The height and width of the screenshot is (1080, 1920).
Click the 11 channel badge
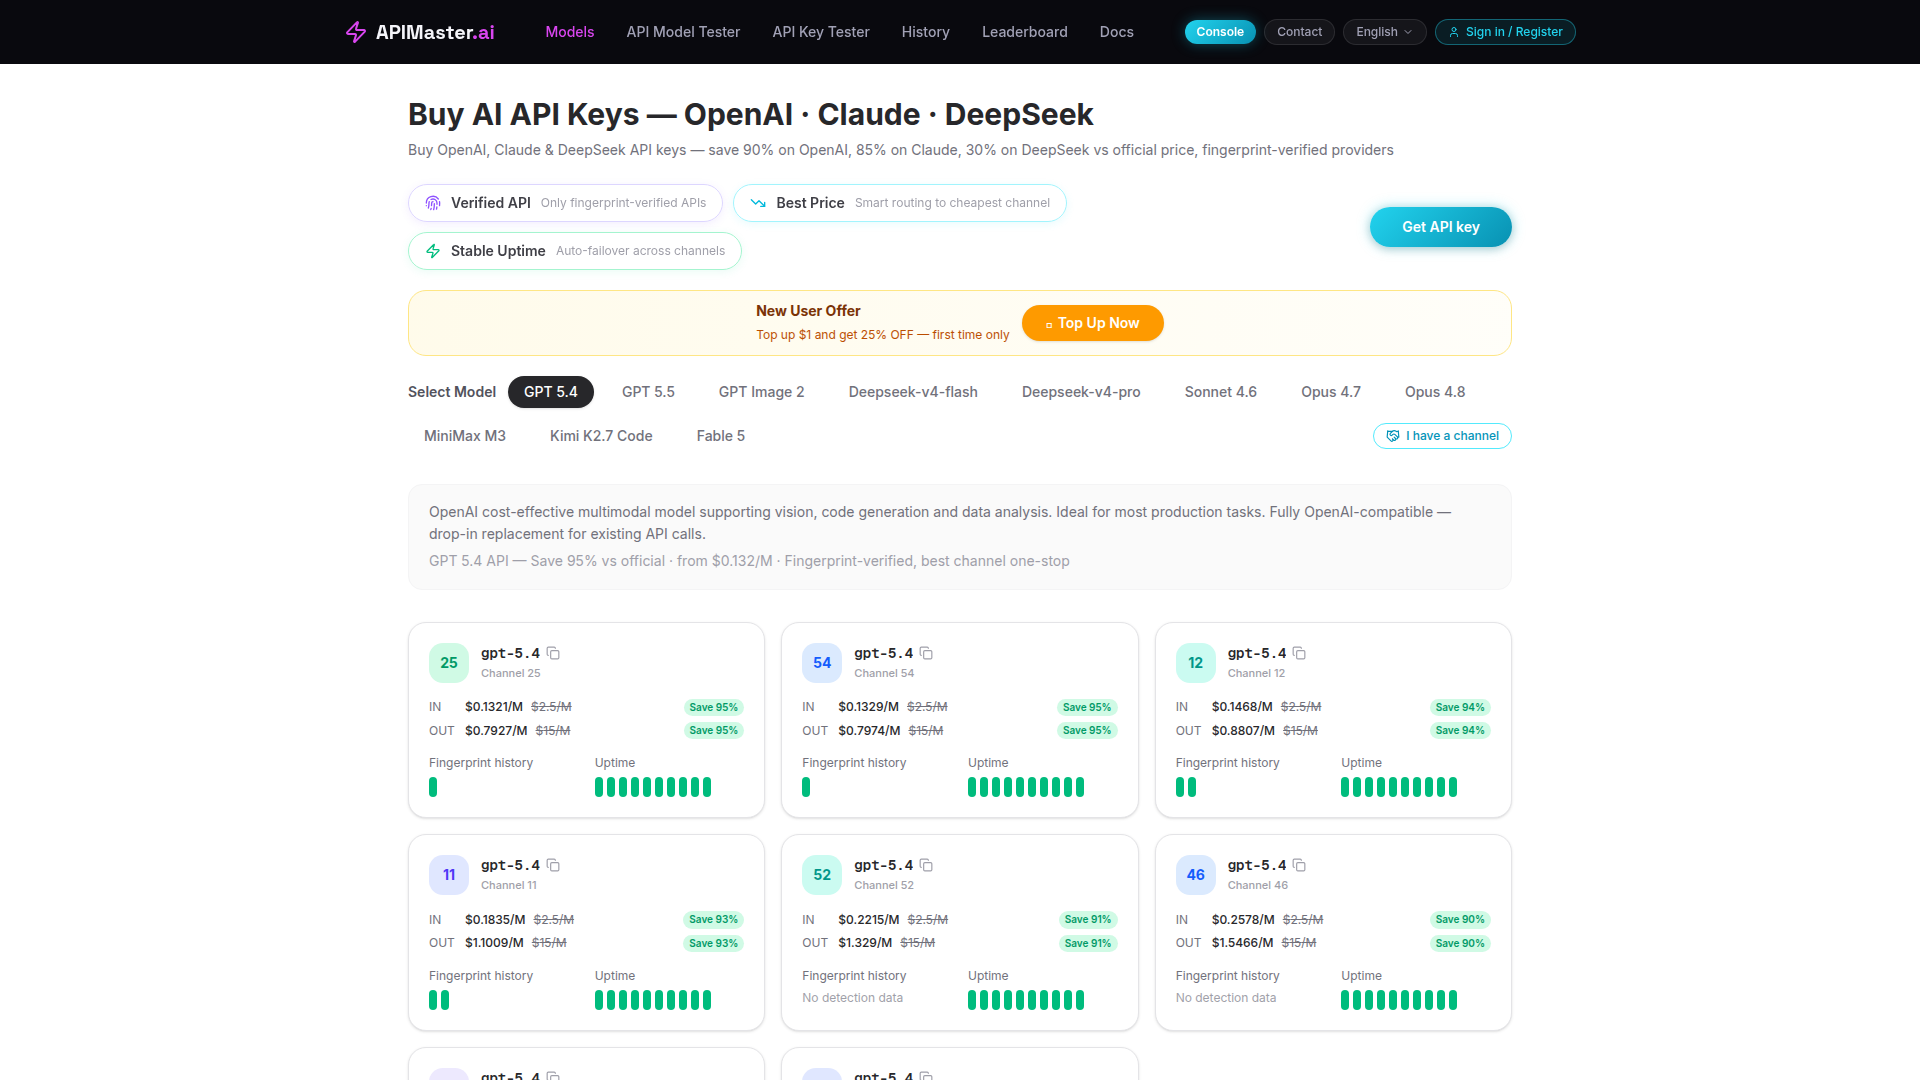pyautogui.click(x=449, y=875)
